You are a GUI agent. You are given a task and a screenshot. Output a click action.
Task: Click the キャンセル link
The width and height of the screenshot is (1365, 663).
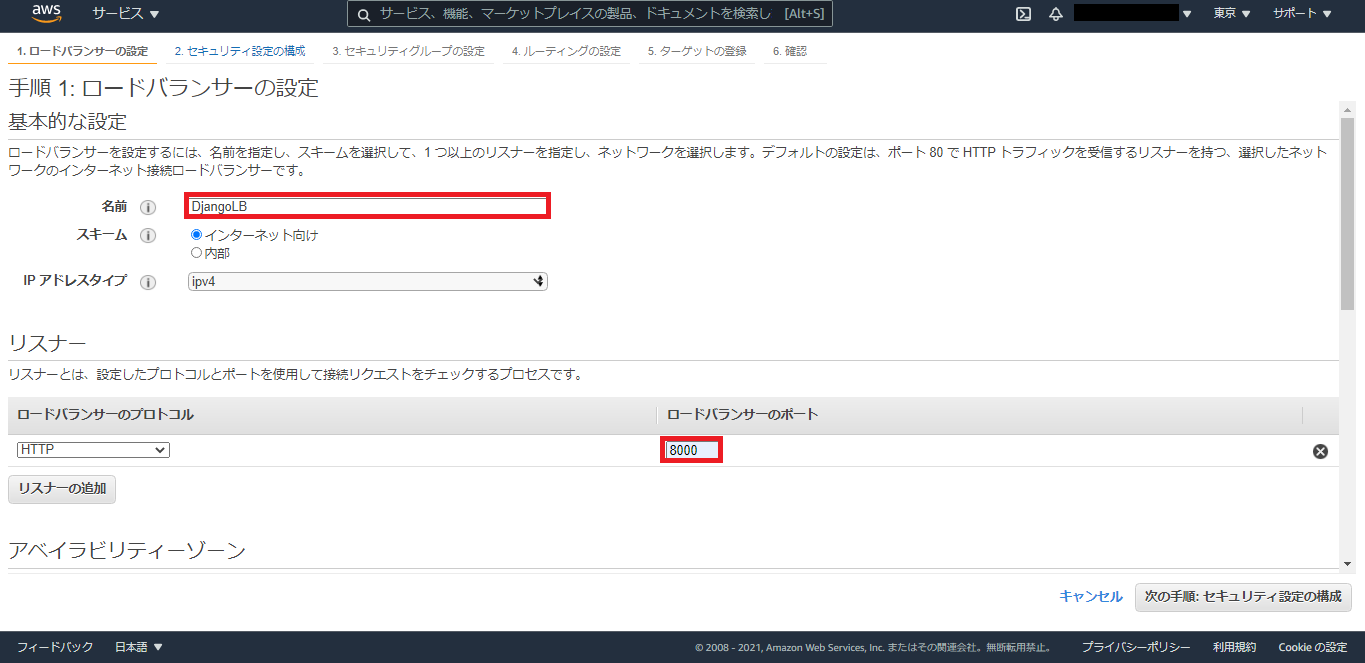pyautogui.click(x=1091, y=596)
